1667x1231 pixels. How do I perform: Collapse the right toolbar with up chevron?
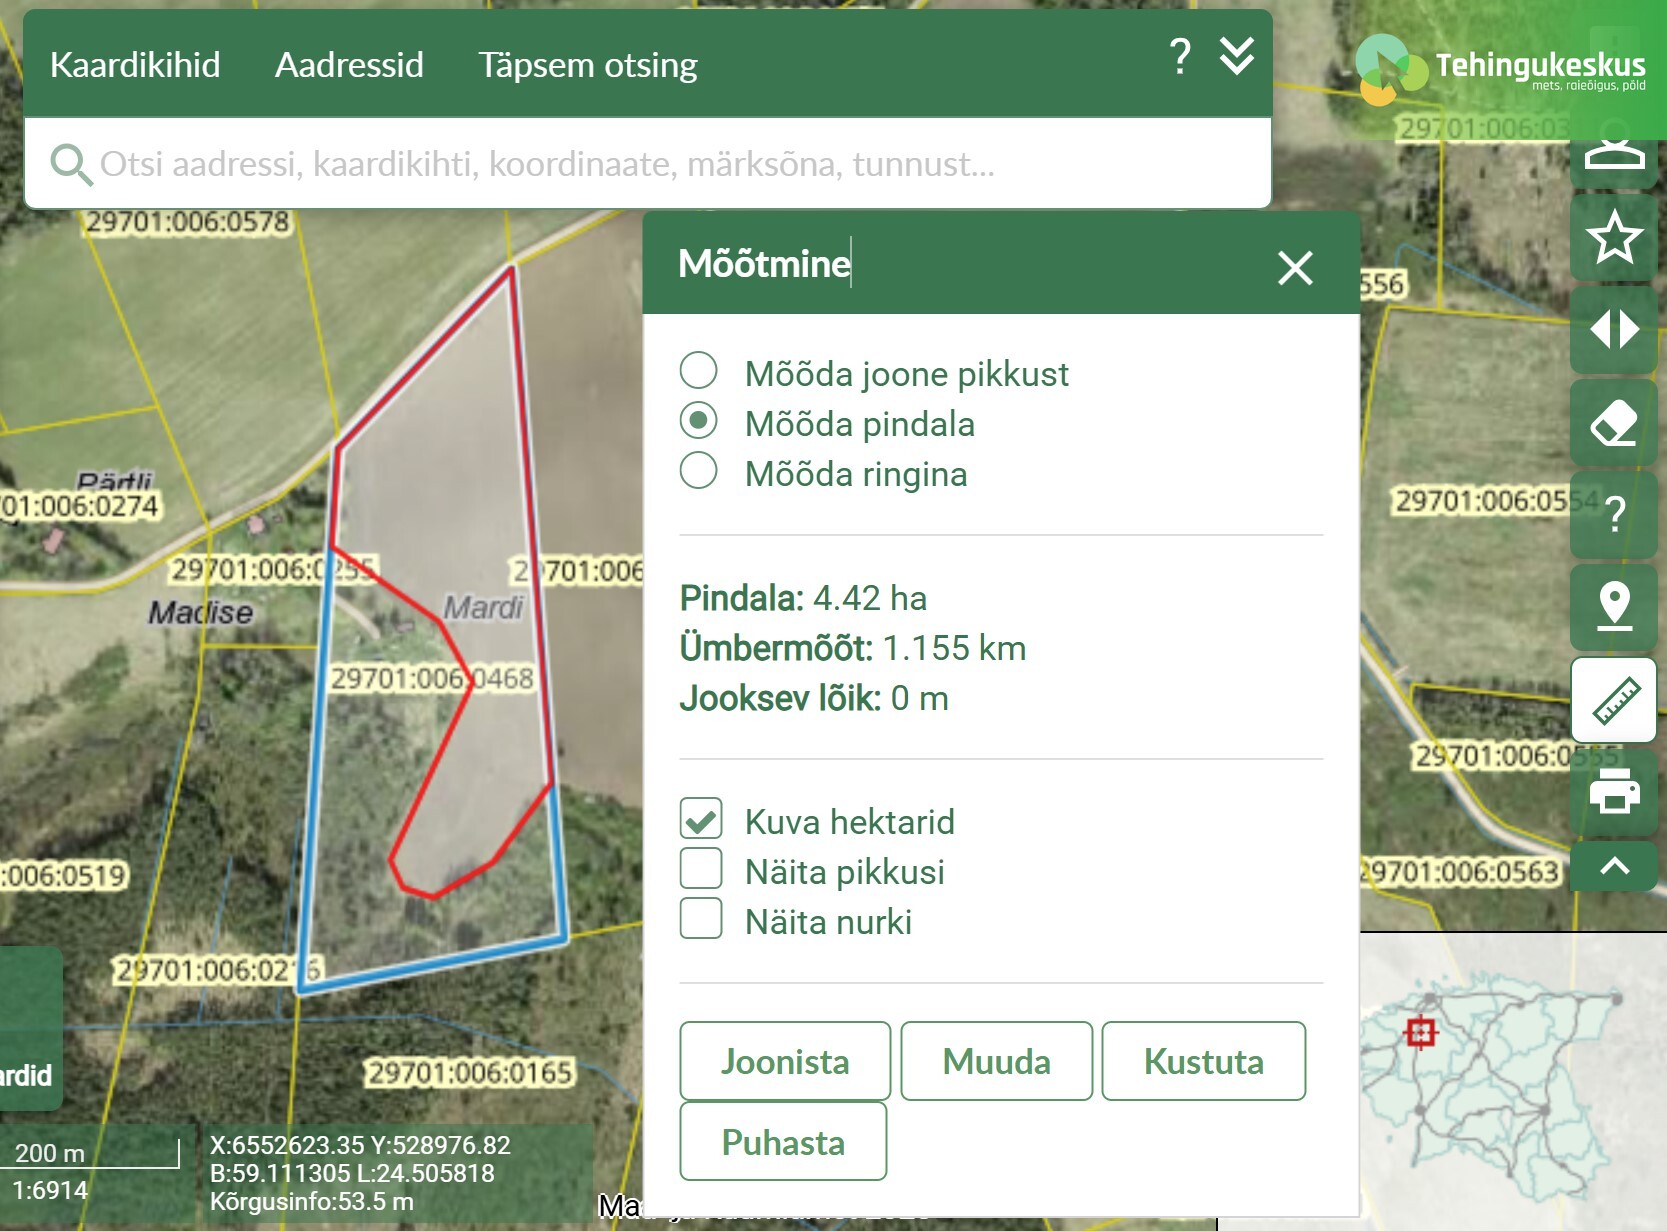pos(1613,866)
